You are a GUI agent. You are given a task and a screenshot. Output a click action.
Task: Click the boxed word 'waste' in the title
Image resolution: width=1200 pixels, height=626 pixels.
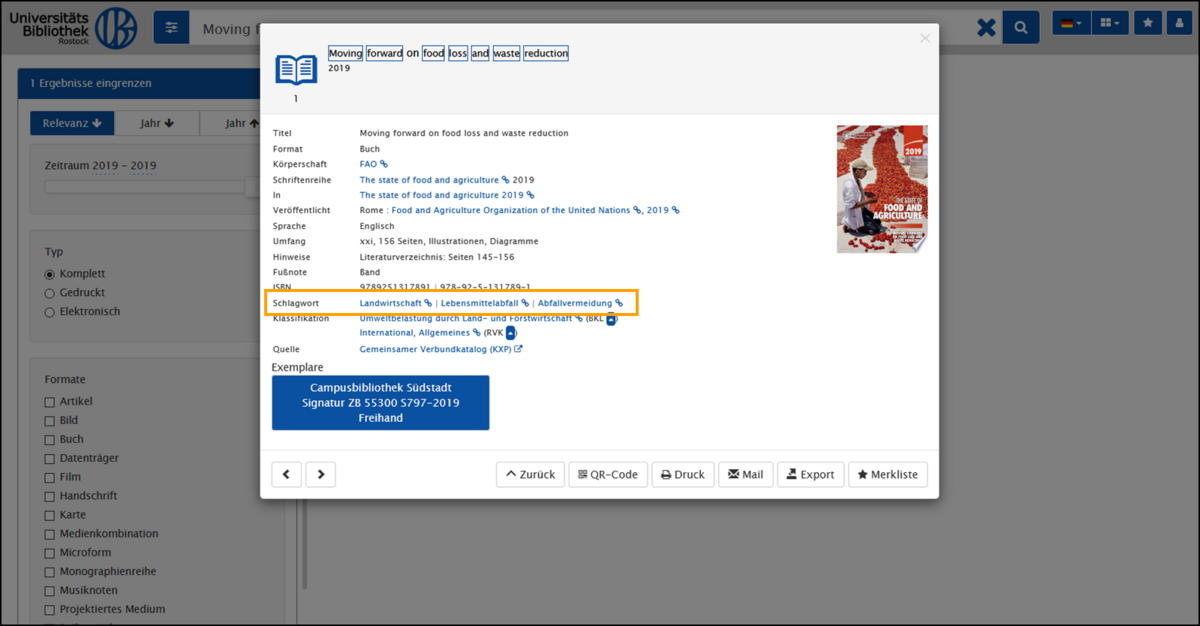[x=506, y=53]
